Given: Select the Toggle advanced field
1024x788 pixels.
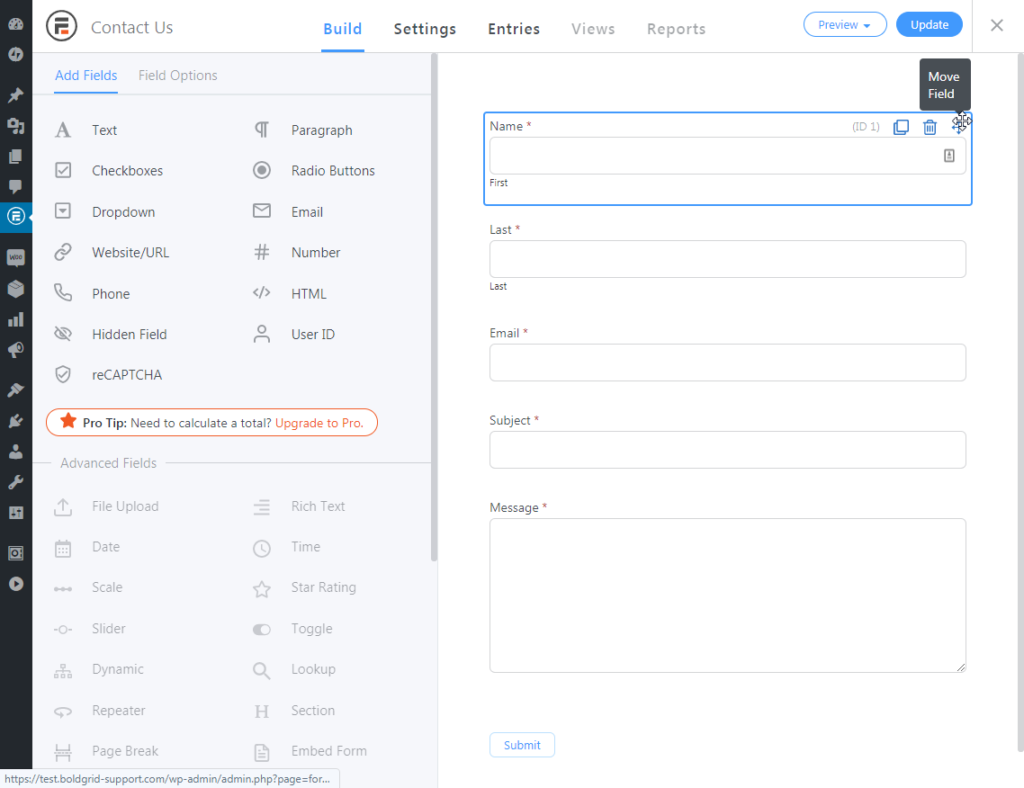Looking at the screenshot, I should tap(311, 629).
